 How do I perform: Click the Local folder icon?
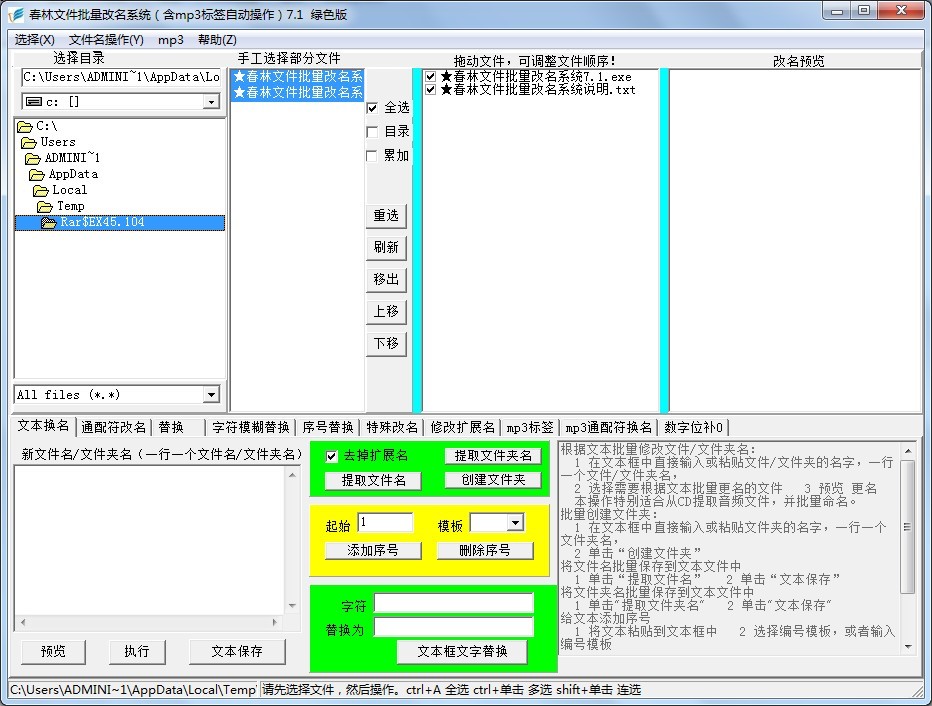pyautogui.click(x=41, y=190)
